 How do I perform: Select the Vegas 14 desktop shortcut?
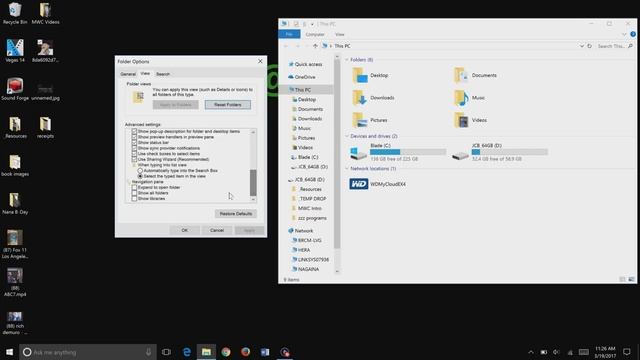tap(15, 51)
